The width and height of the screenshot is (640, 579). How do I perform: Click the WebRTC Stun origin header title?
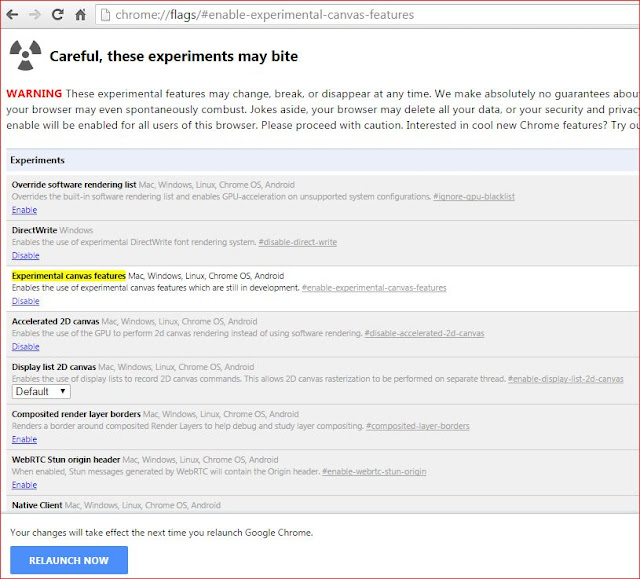[66, 460]
